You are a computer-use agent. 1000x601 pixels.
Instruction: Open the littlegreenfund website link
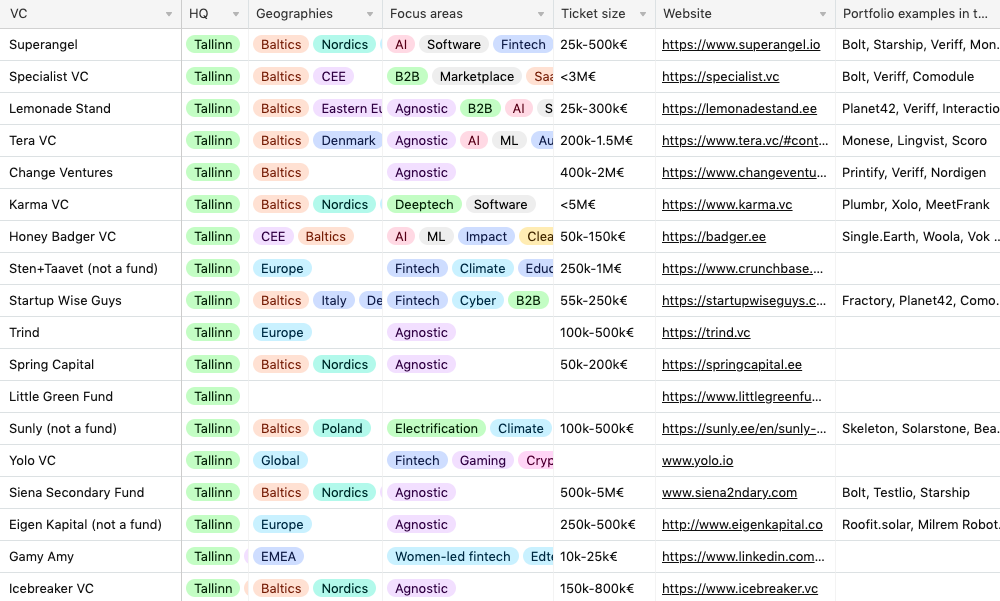(x=742, y=396)
